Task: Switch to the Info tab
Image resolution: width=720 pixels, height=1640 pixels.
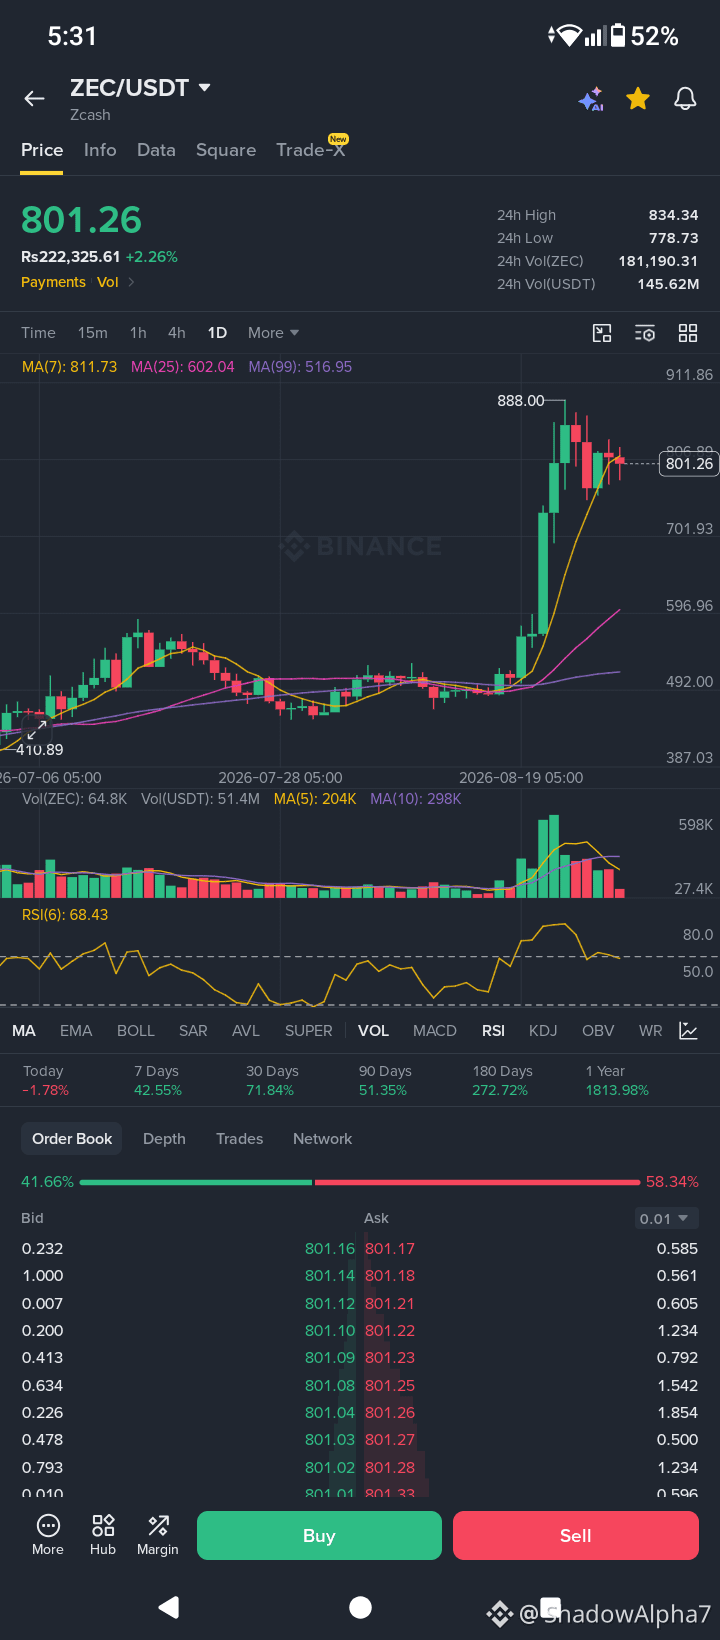Action: pyautogui.click(x=100, y=150)
